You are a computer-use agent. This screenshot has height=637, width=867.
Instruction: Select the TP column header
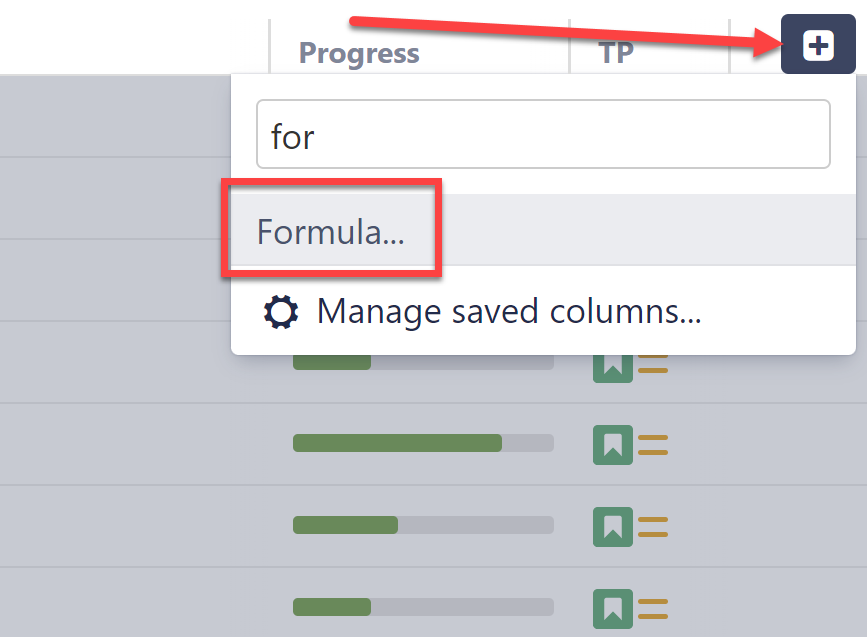click(616, 53)
